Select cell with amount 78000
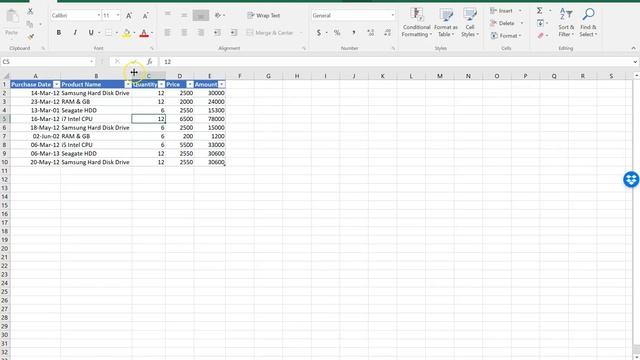The height and width of the screenshot is (360, 640). coord(209,119)
